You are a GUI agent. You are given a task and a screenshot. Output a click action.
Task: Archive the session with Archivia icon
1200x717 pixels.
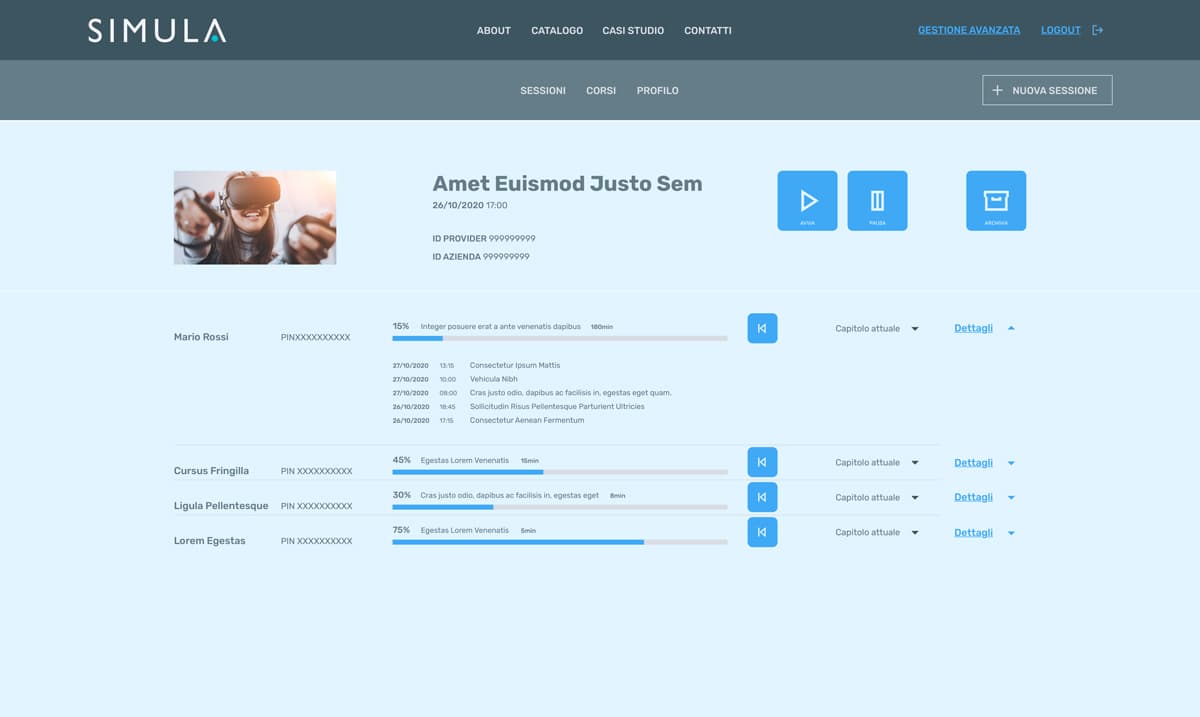(996, 201)
